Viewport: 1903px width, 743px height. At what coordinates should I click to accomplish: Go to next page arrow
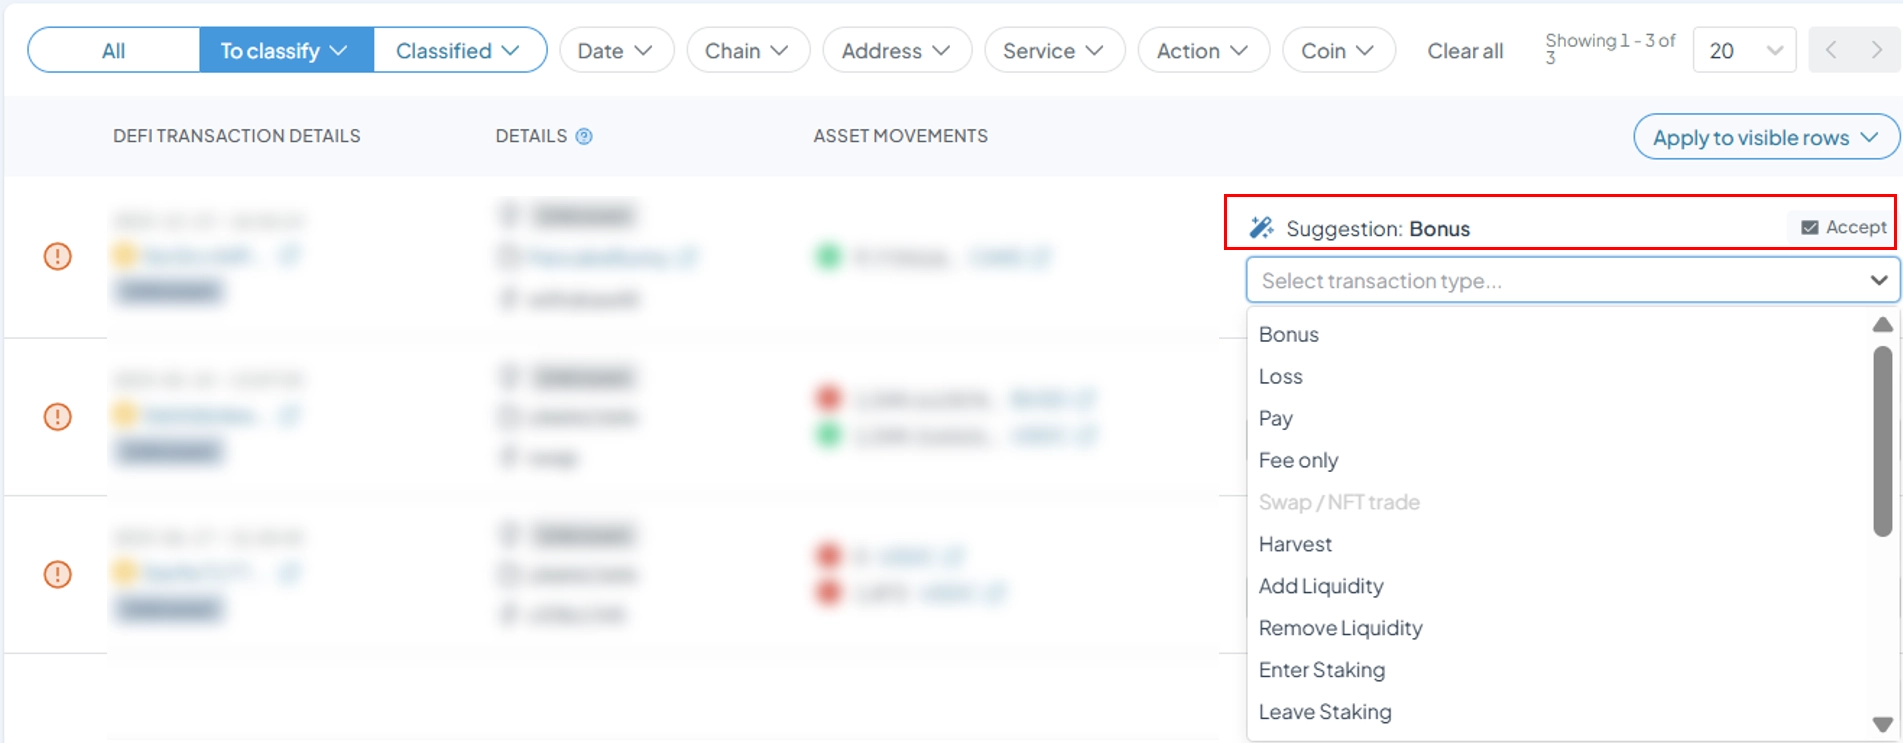[1877, 50]
